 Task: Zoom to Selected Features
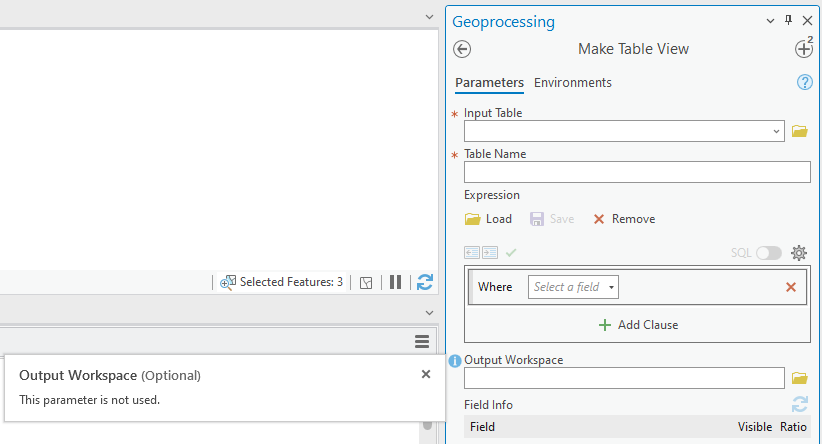coord(228,282)
